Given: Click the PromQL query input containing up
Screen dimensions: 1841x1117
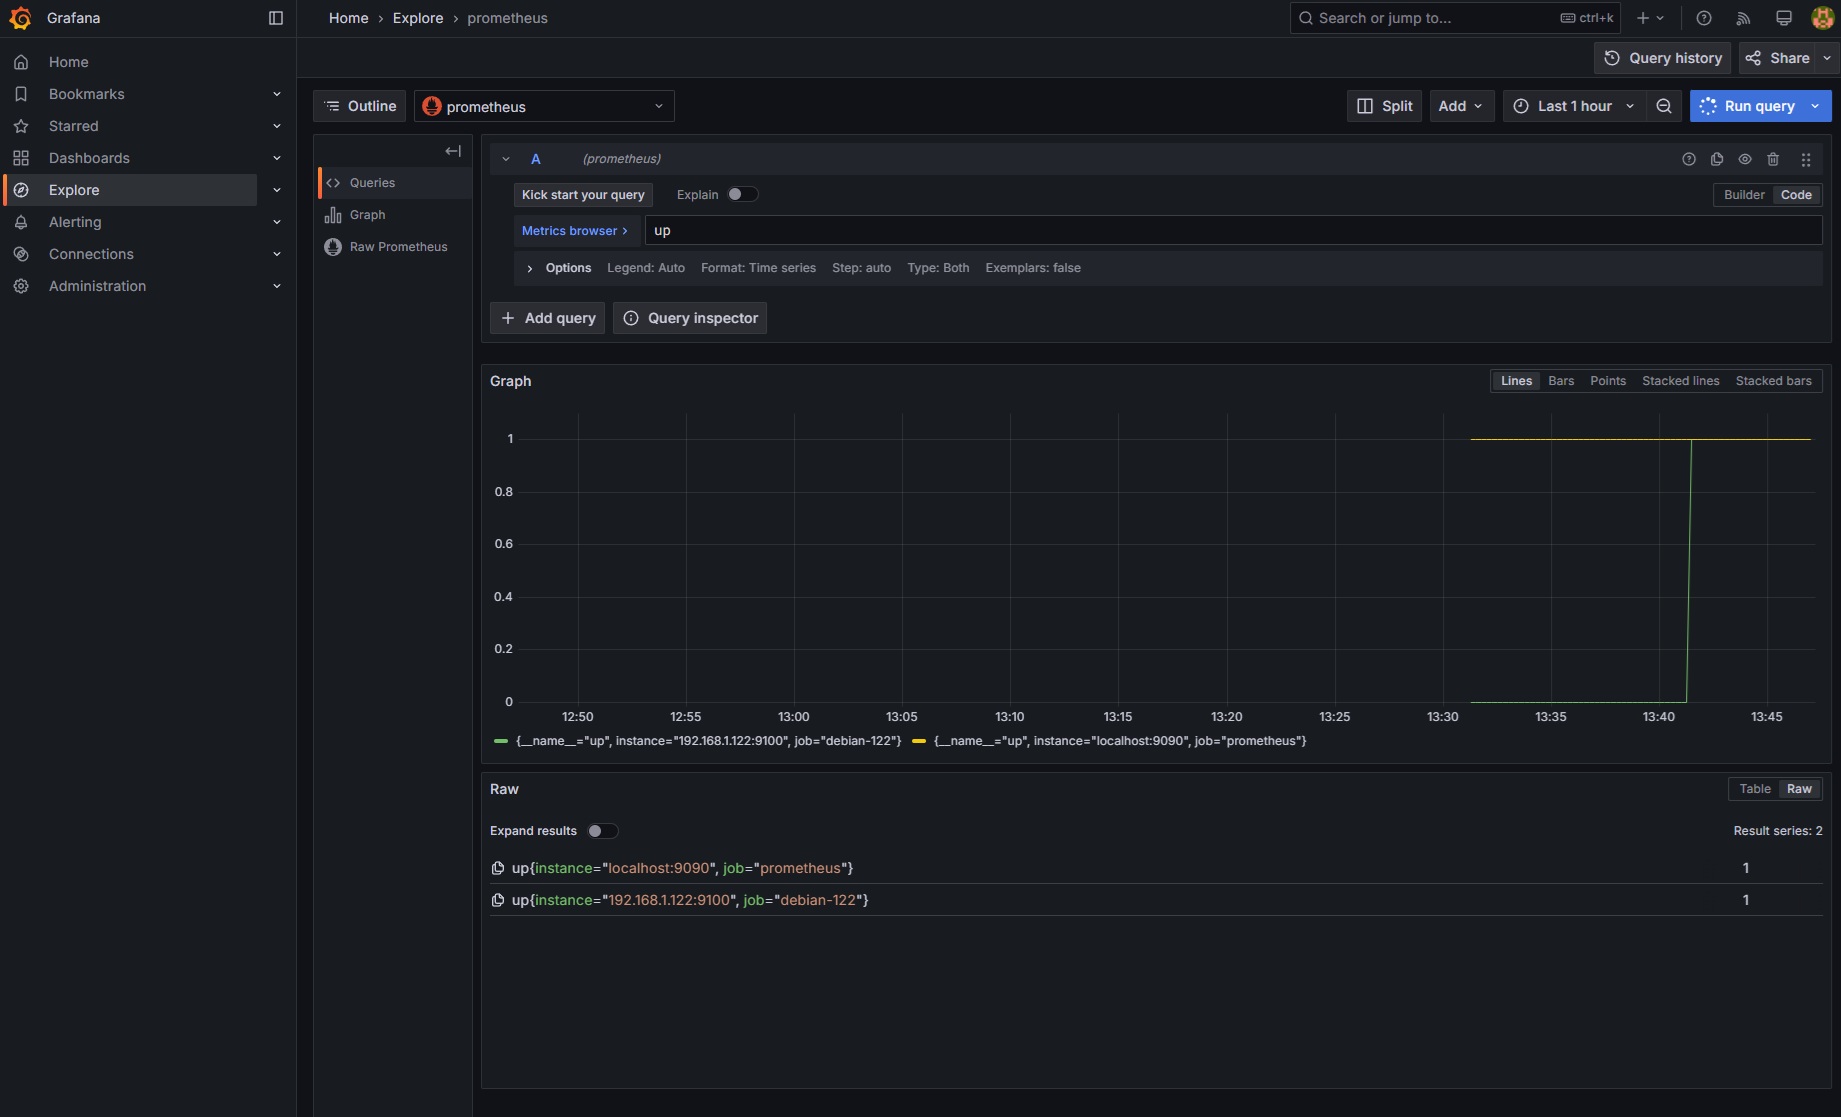Looking at the screenshot, I should [1234, 231].
